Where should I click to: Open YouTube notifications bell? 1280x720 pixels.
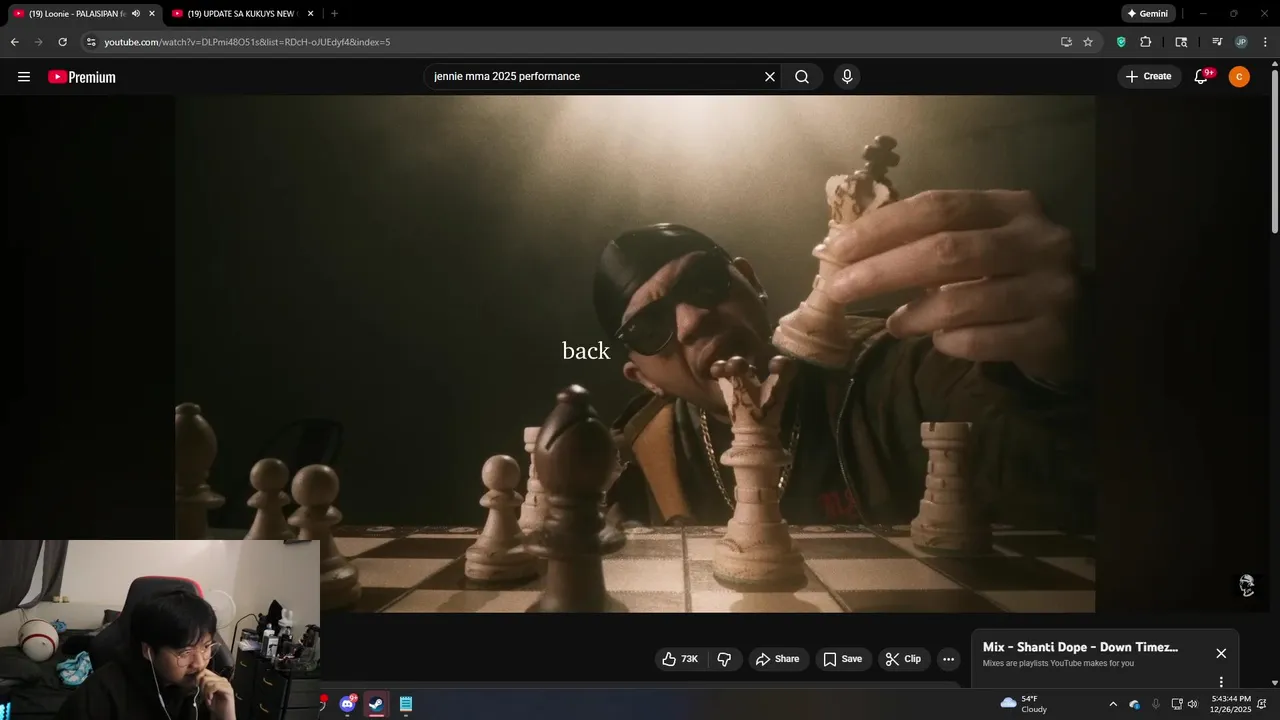(x=1202, y=77)
